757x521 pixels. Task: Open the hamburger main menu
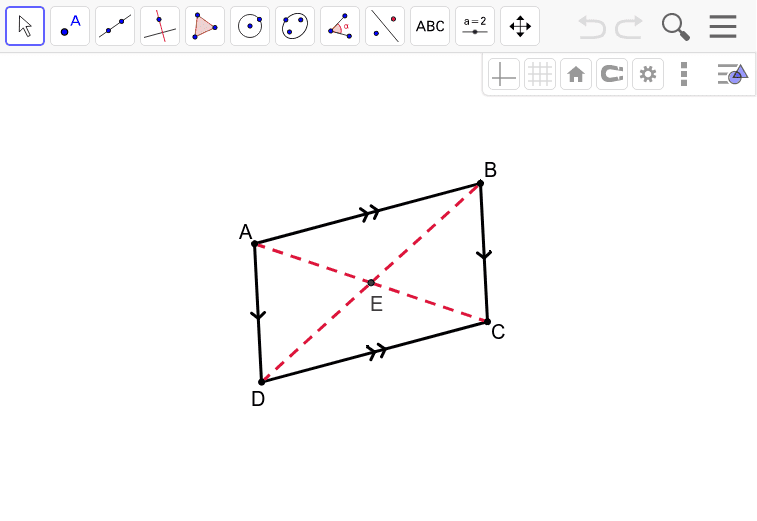(x=723, y=27)
